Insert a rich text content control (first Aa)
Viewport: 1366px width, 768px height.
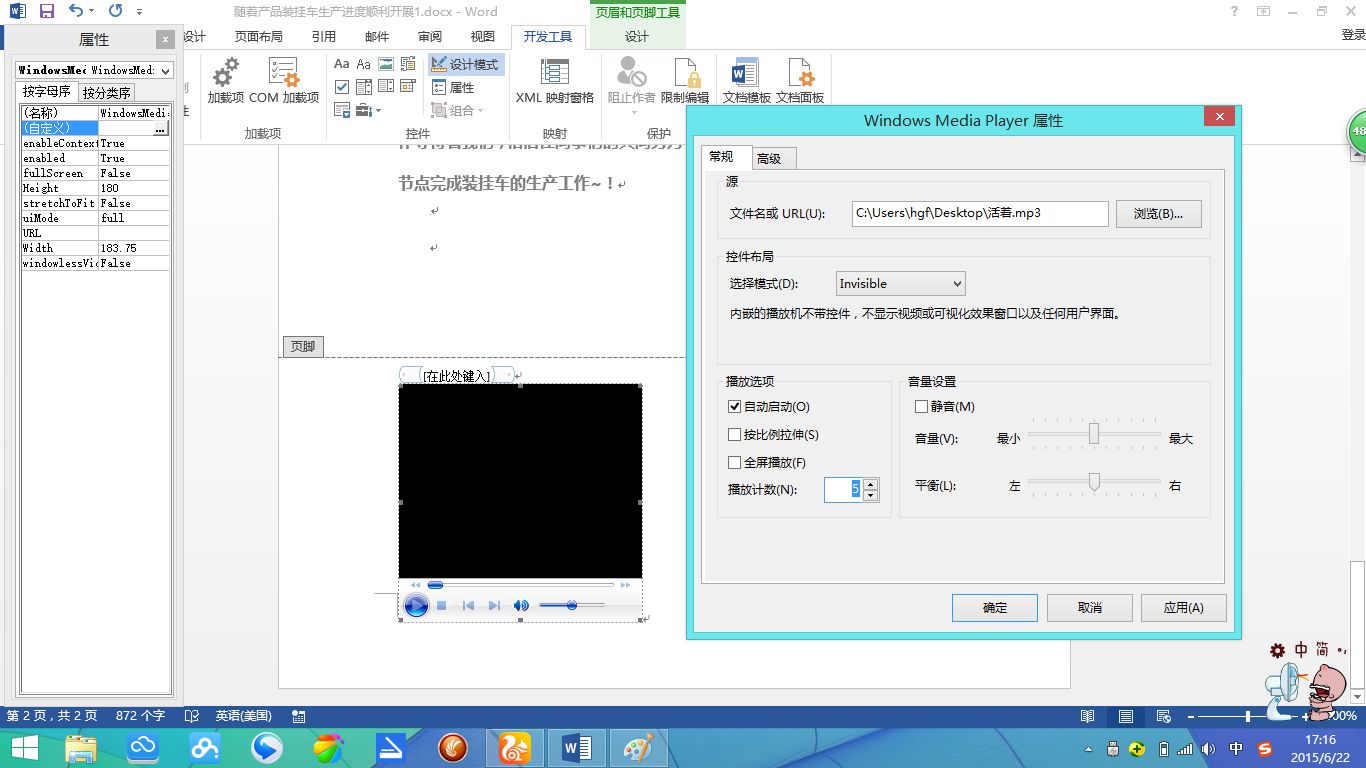tap(342, 64)
